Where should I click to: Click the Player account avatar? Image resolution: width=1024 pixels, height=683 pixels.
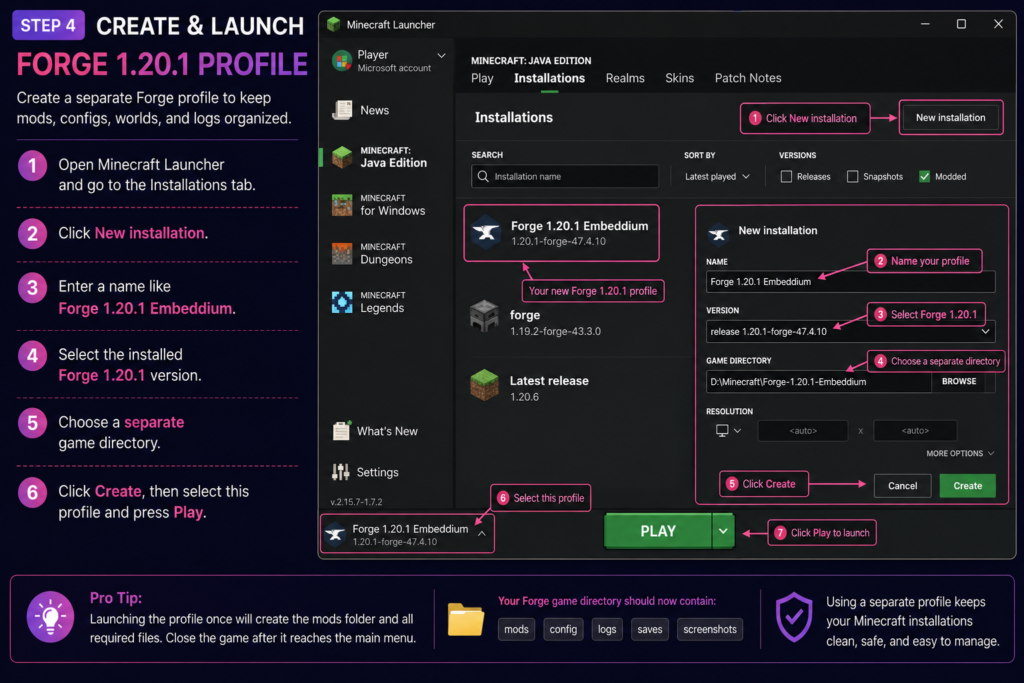pos(342,61)
